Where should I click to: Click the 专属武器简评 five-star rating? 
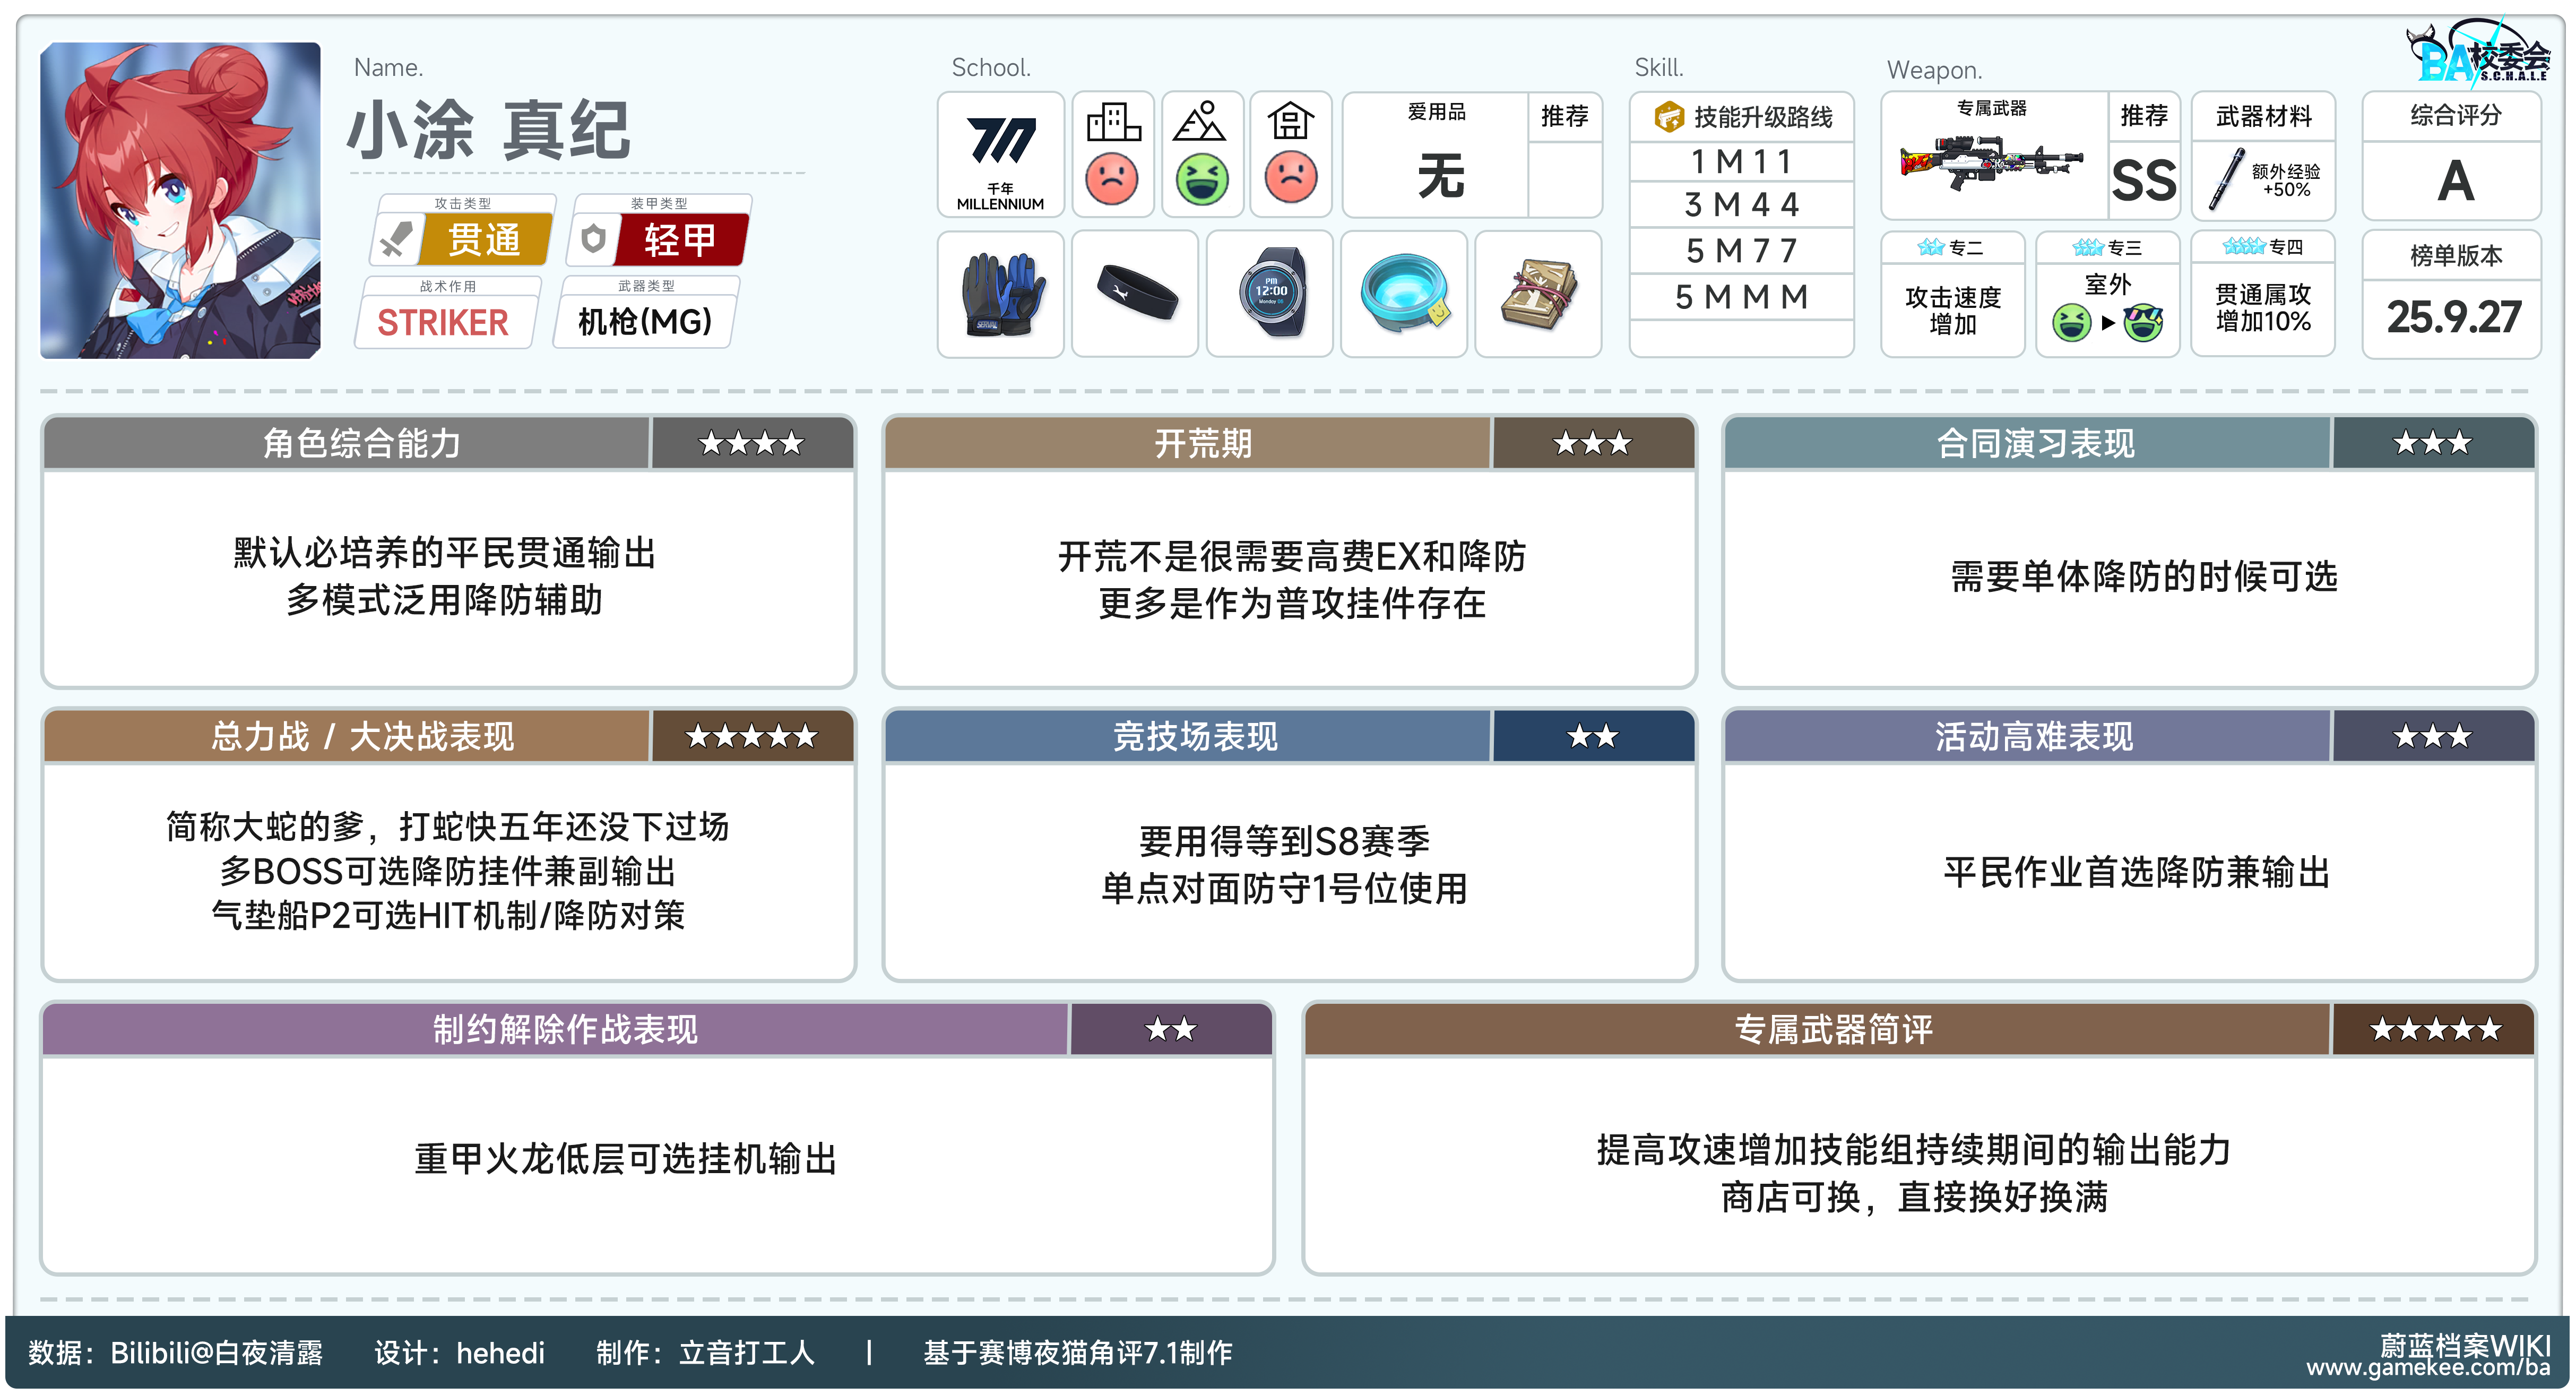tap(2434, 1029)
